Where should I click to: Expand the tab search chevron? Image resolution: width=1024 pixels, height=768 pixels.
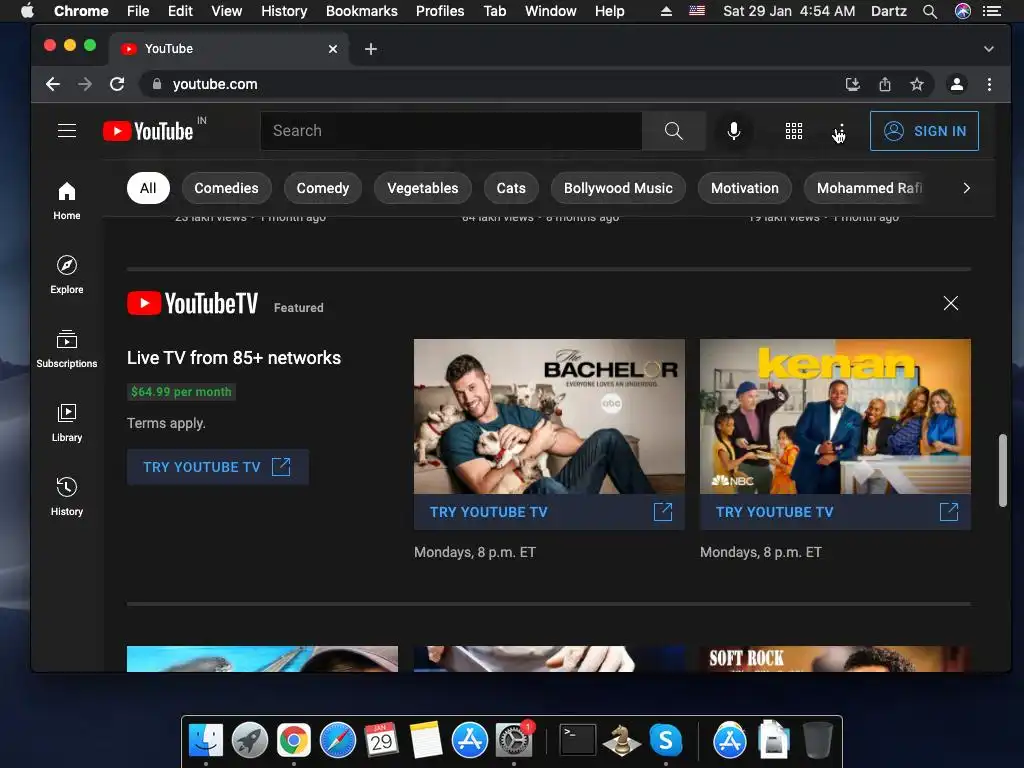click(989, 49)
